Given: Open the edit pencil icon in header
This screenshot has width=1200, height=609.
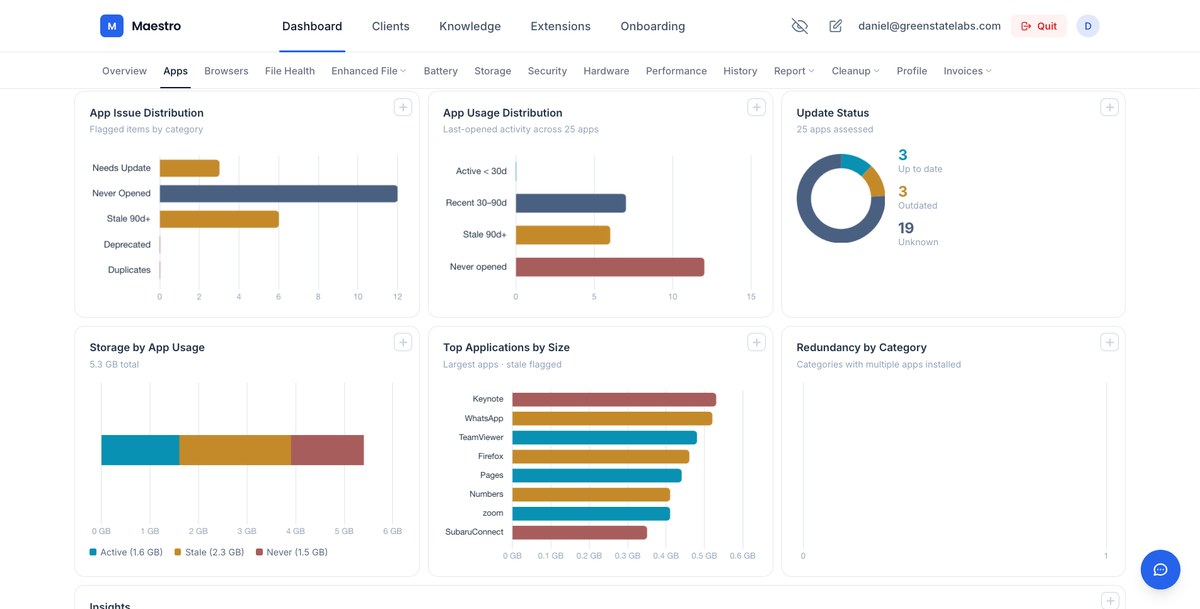Looking at the screenshot, I should 835,26.
